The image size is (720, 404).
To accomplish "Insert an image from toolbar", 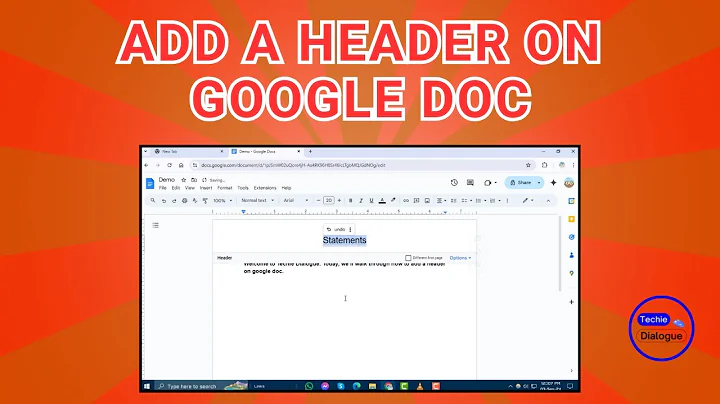I will pos(427,201).
